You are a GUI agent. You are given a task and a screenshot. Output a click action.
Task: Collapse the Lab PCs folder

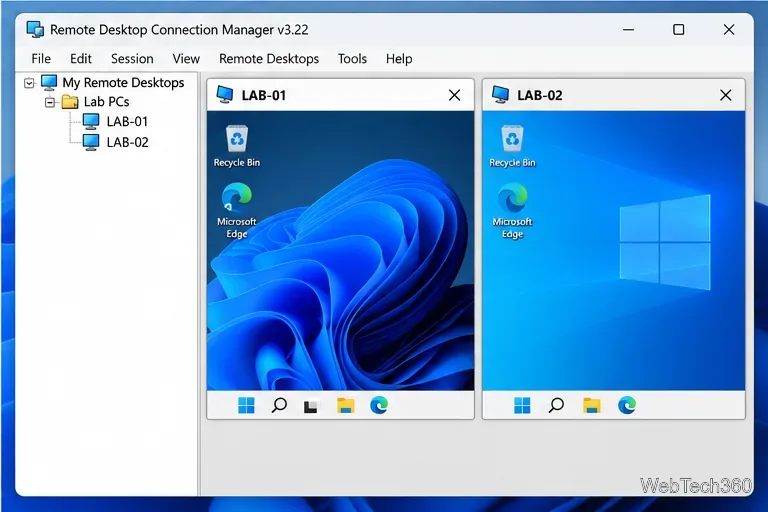(50, 102)
